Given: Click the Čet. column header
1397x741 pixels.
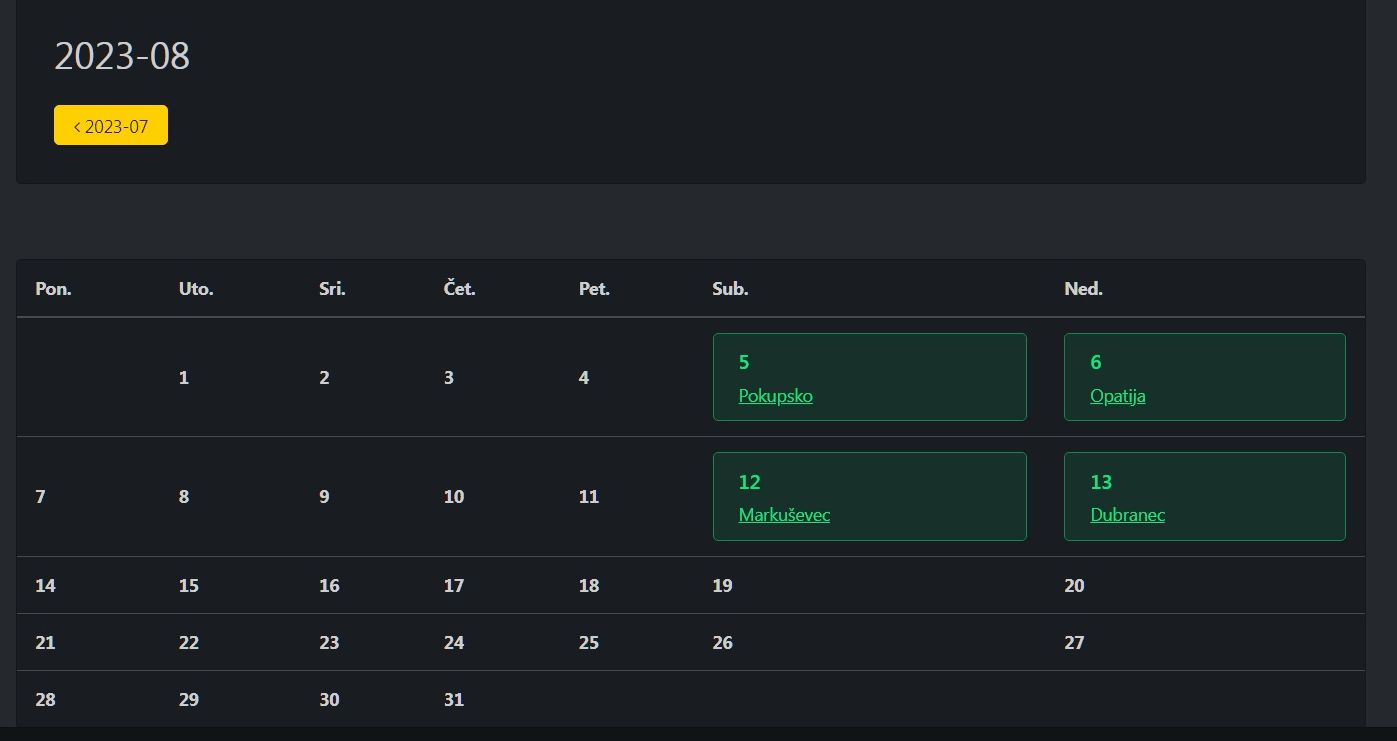Looking at the screenshot, I should pyautogui.click(x=459, y=289).
